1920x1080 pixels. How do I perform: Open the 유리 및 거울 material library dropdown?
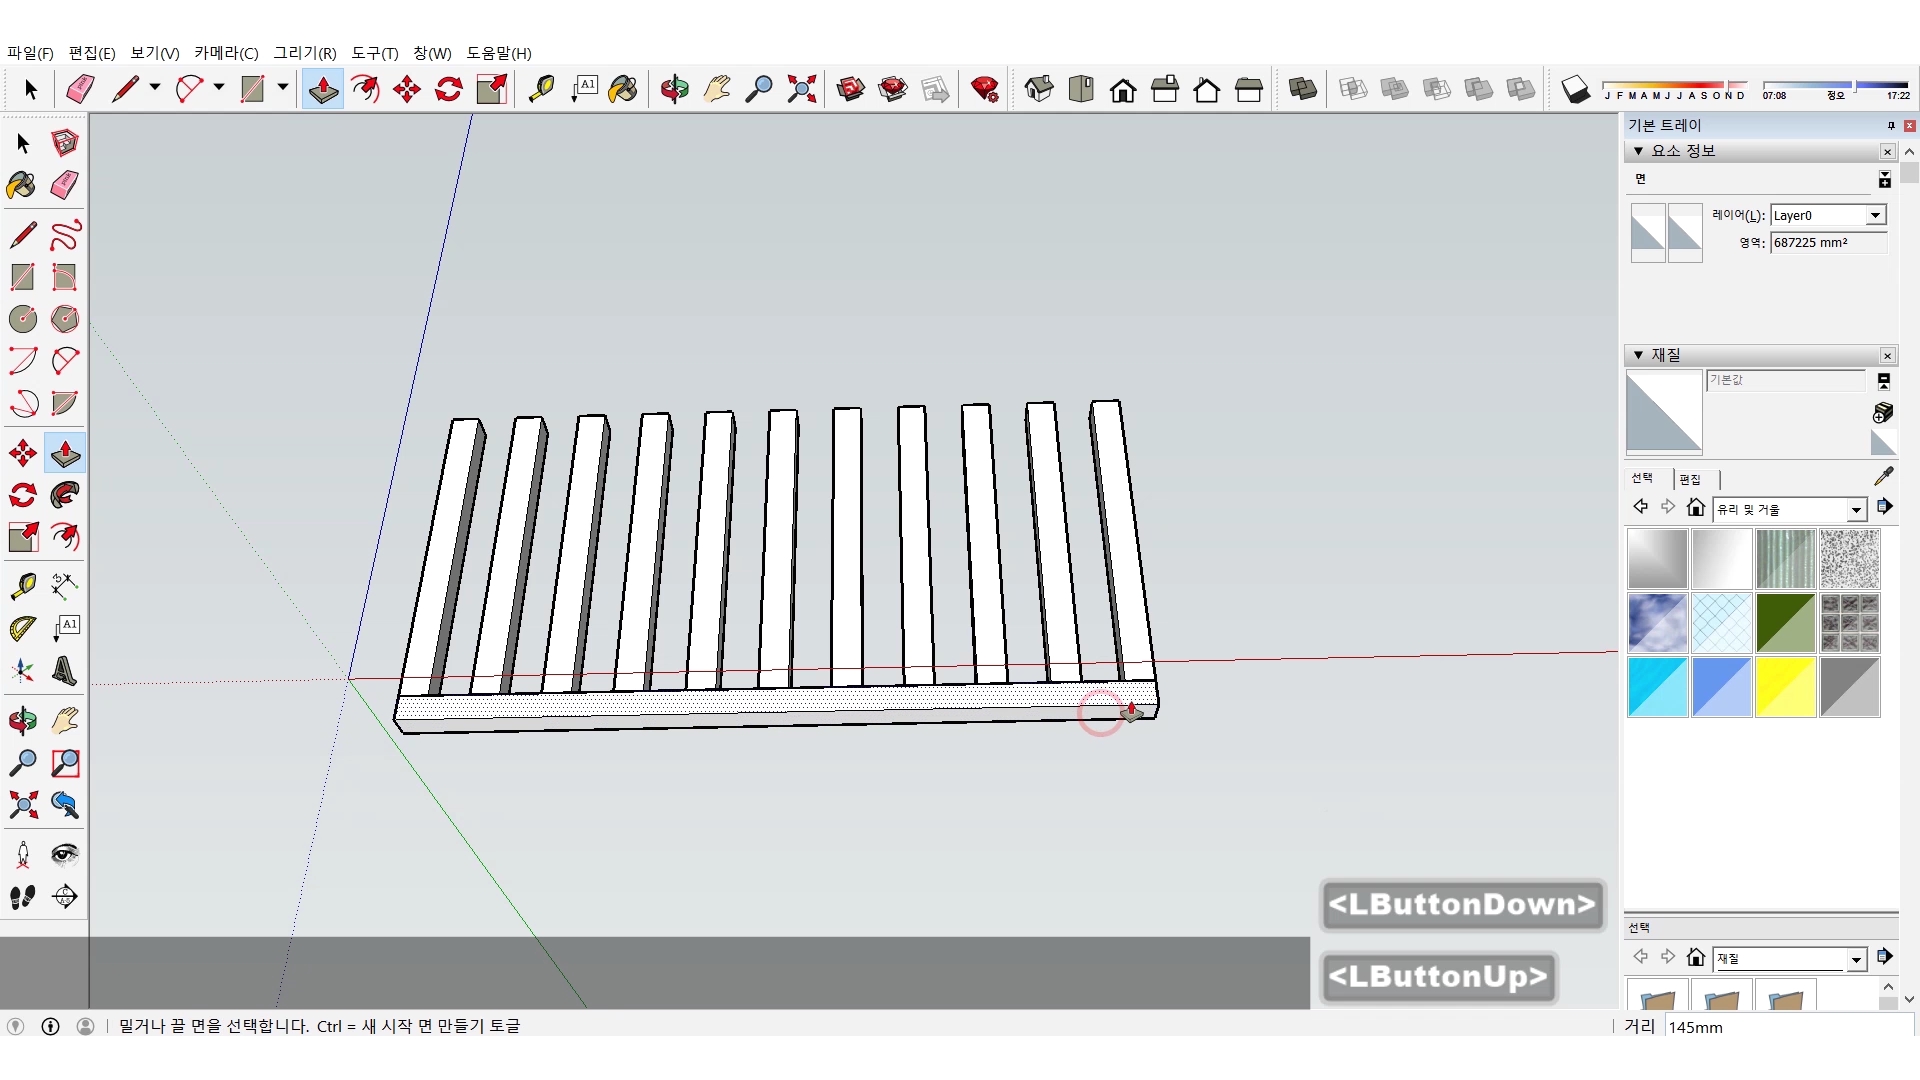tap(1856, 510)
